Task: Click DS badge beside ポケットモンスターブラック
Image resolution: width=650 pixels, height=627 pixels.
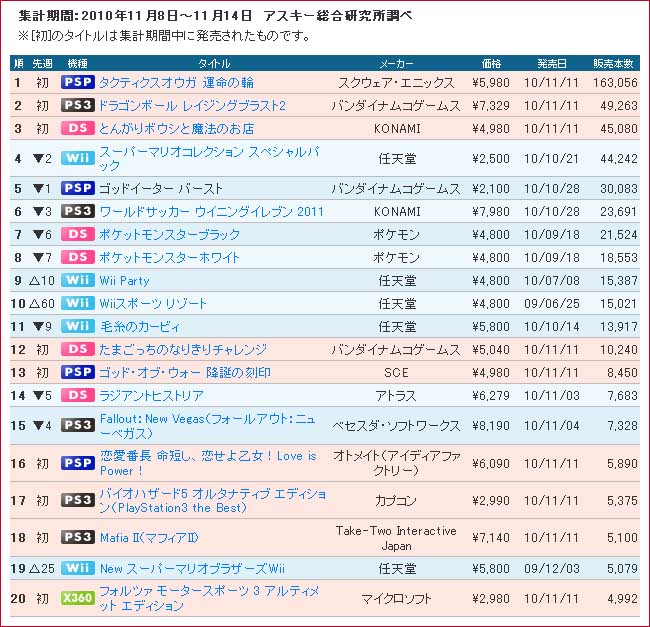Action: (x=78, y=234)
